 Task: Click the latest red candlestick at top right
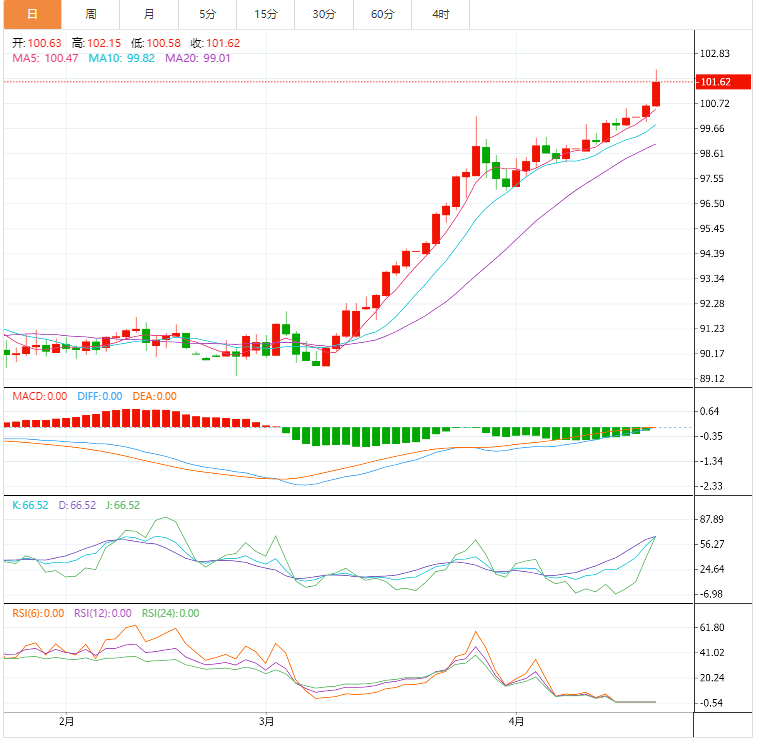coord(656,93)
